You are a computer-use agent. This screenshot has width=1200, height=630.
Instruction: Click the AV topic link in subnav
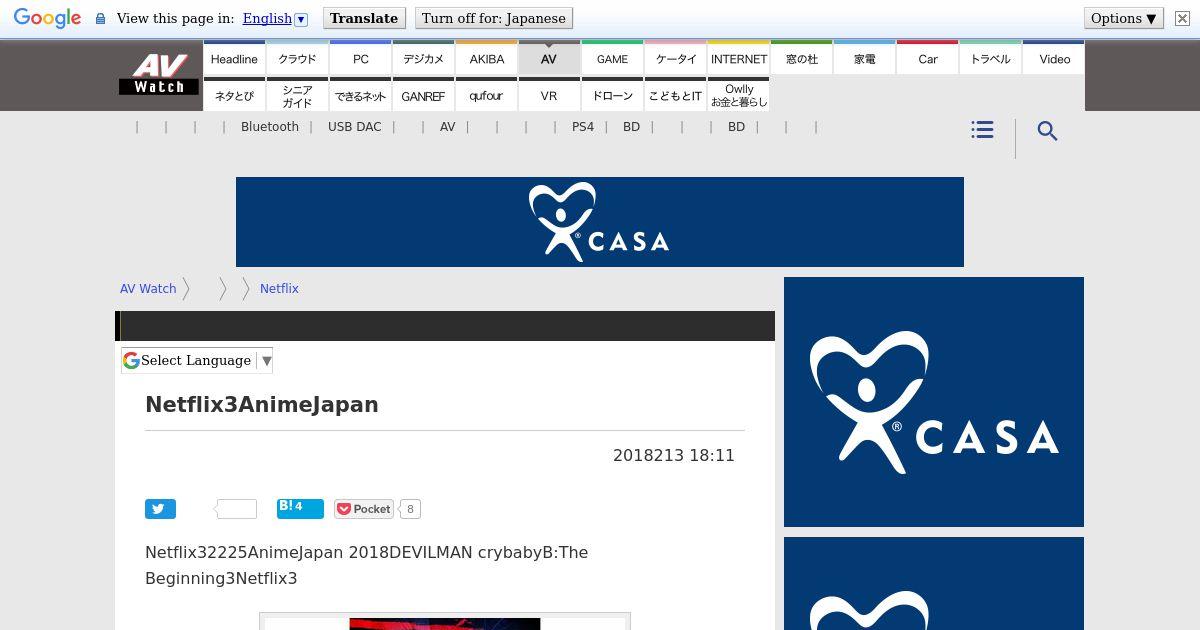click(447, 127)
